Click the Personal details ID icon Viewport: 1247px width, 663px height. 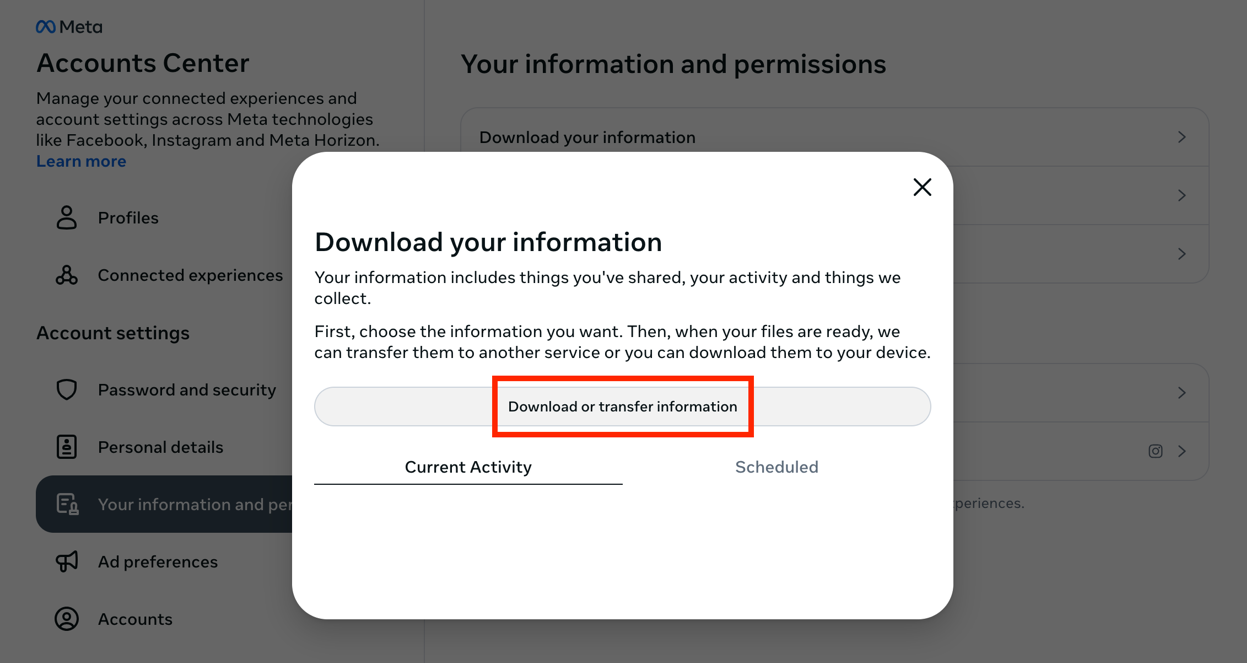67,447
